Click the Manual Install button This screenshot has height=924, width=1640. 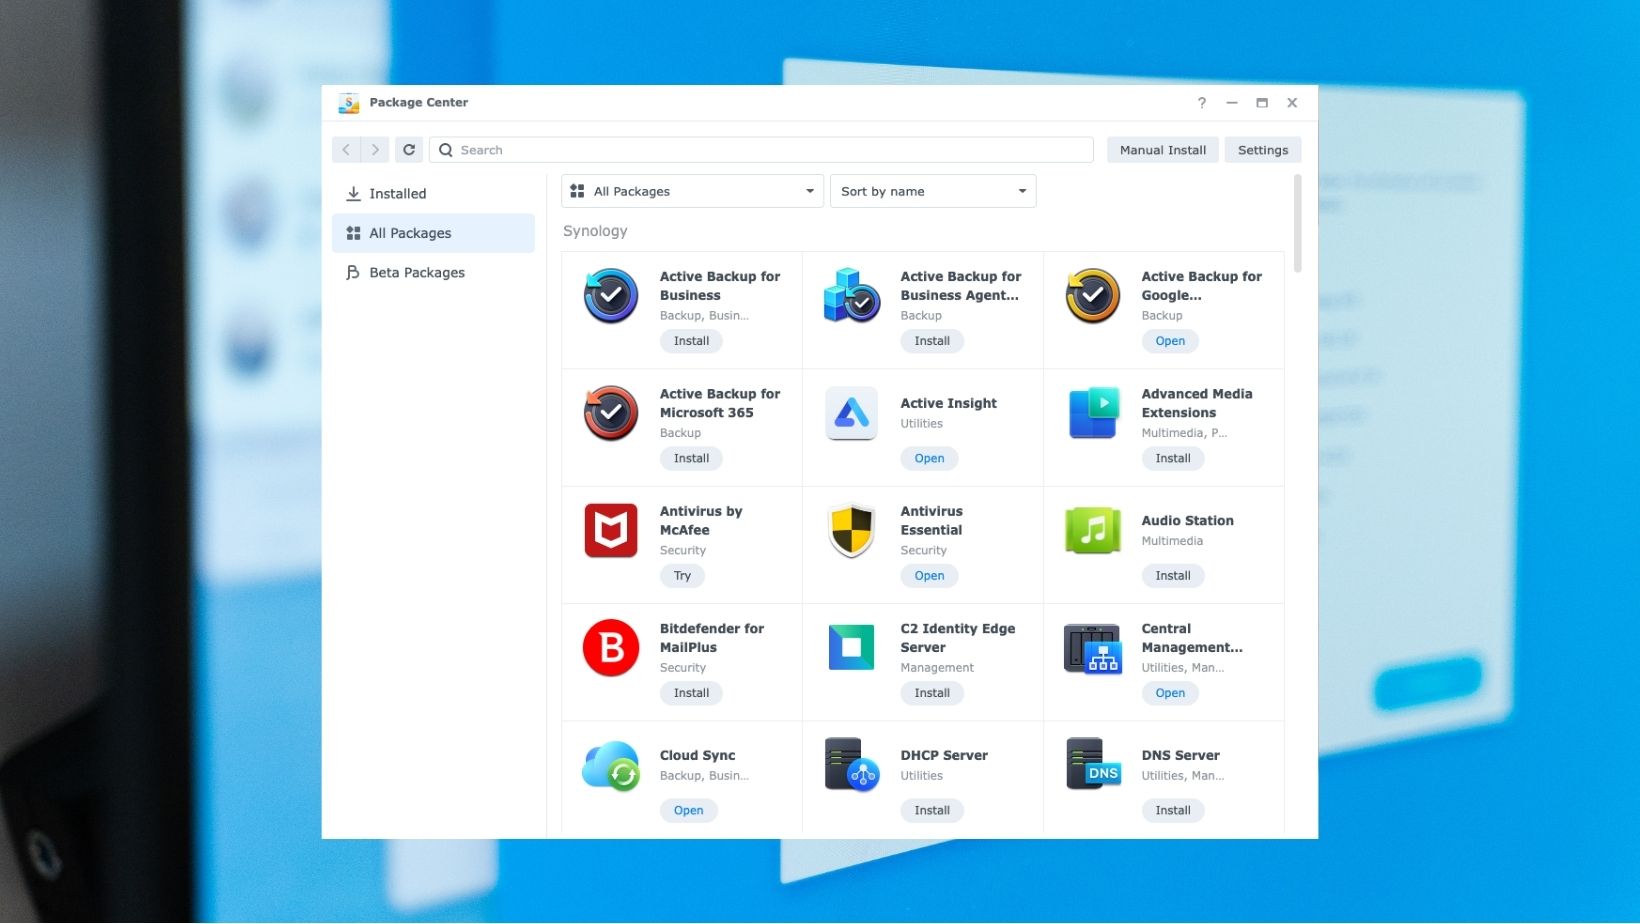pyautogui.click(x=1163, y=150)
